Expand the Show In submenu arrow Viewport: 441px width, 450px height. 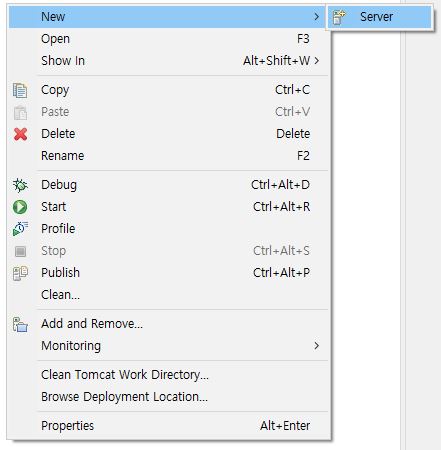316,61
